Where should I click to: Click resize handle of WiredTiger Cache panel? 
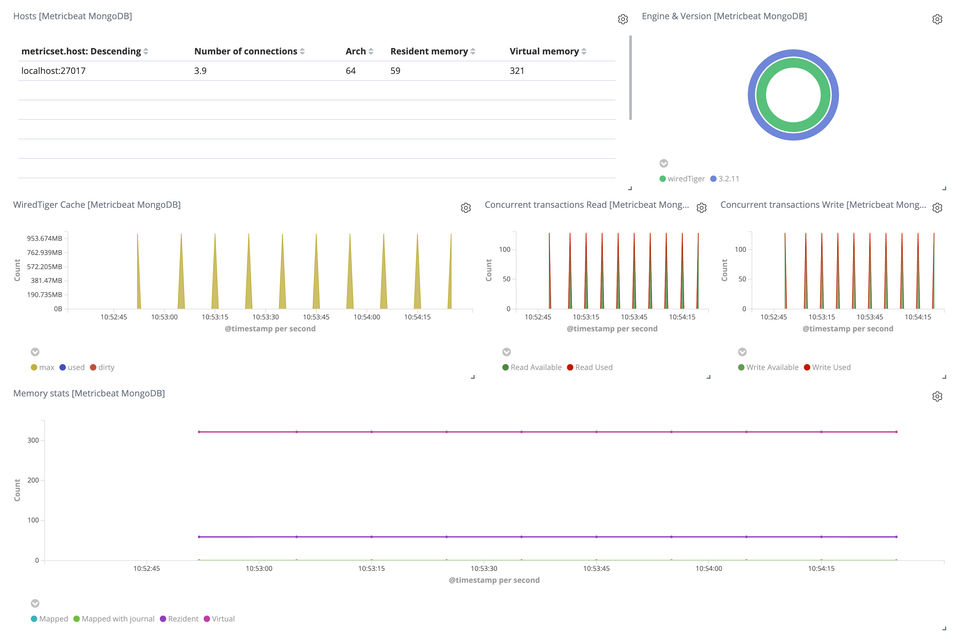pyautogui.click(x=473, y=377)
